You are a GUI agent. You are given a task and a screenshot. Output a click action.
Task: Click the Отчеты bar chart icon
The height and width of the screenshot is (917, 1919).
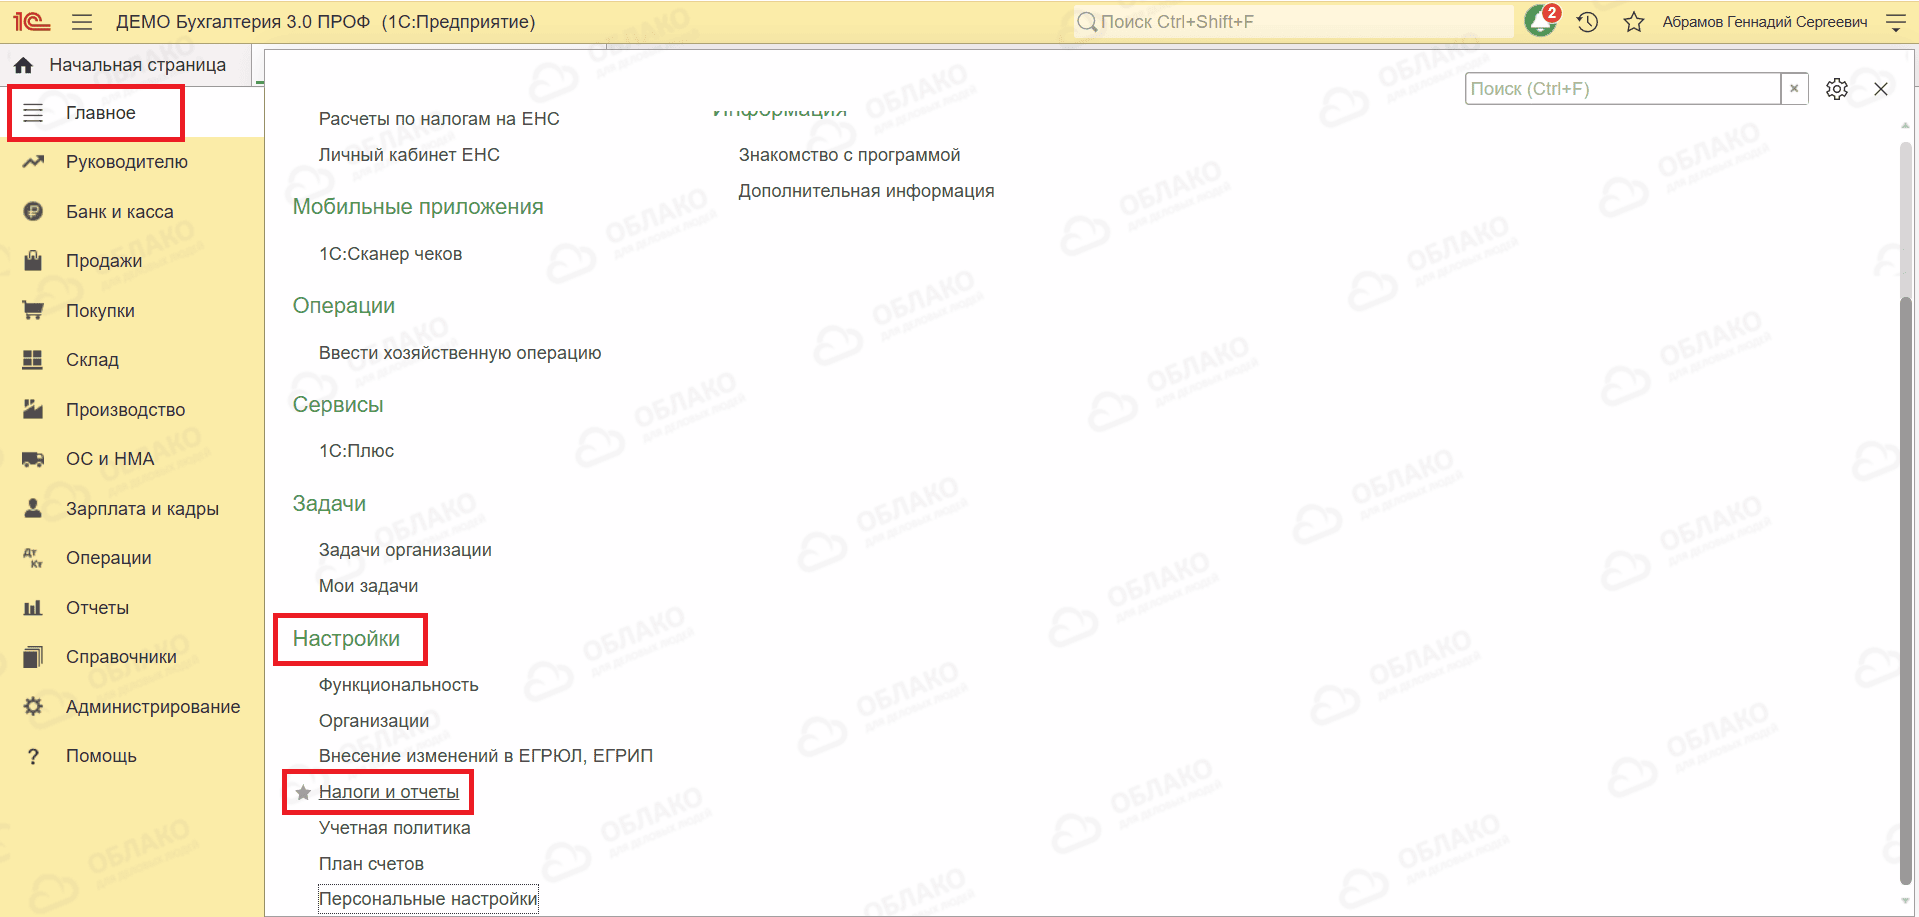coord(33,607)
